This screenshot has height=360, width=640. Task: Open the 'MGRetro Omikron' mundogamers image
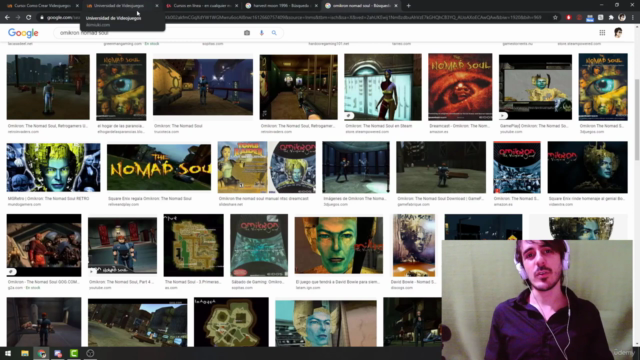[53, 167]
